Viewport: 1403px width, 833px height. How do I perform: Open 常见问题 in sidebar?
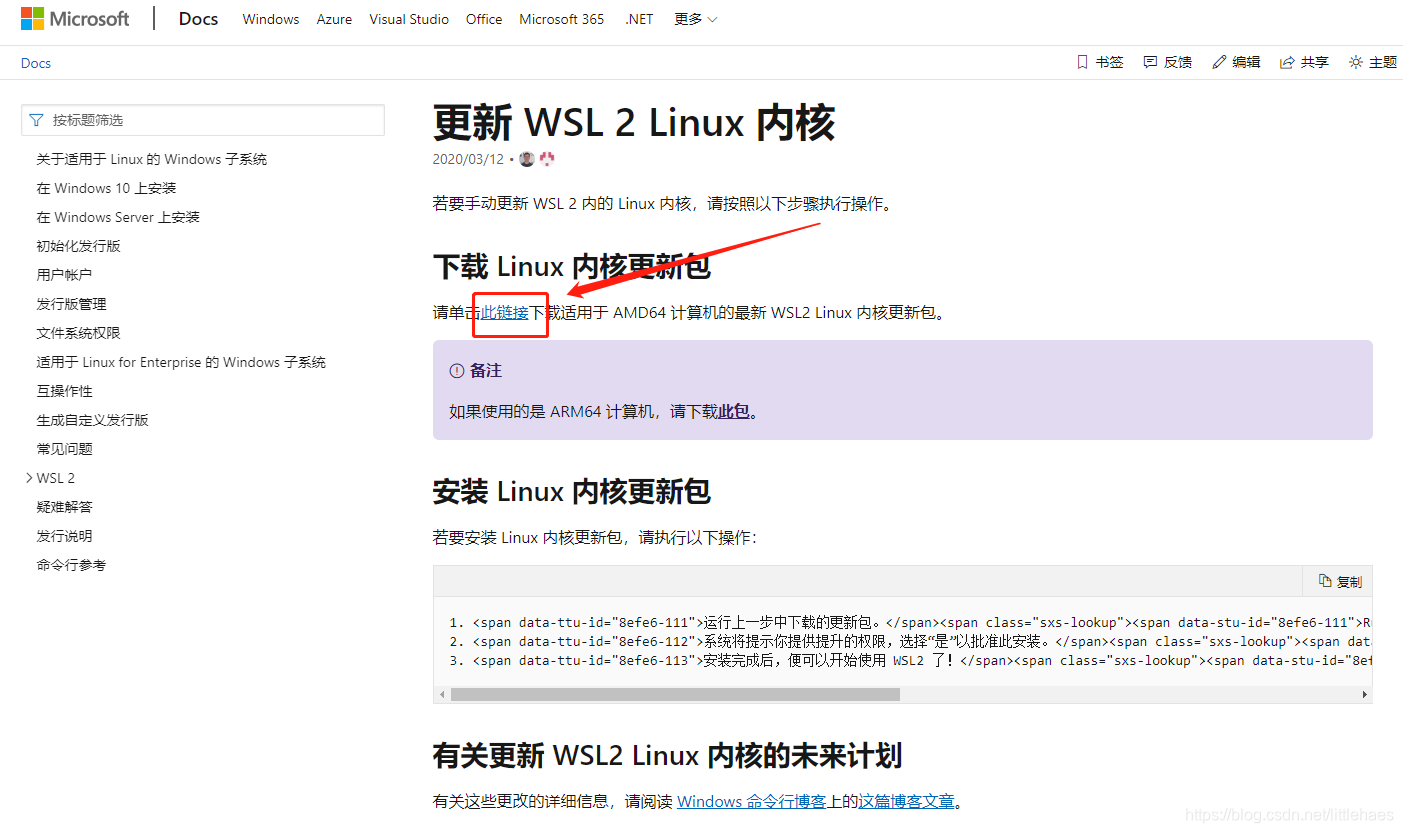65,449
